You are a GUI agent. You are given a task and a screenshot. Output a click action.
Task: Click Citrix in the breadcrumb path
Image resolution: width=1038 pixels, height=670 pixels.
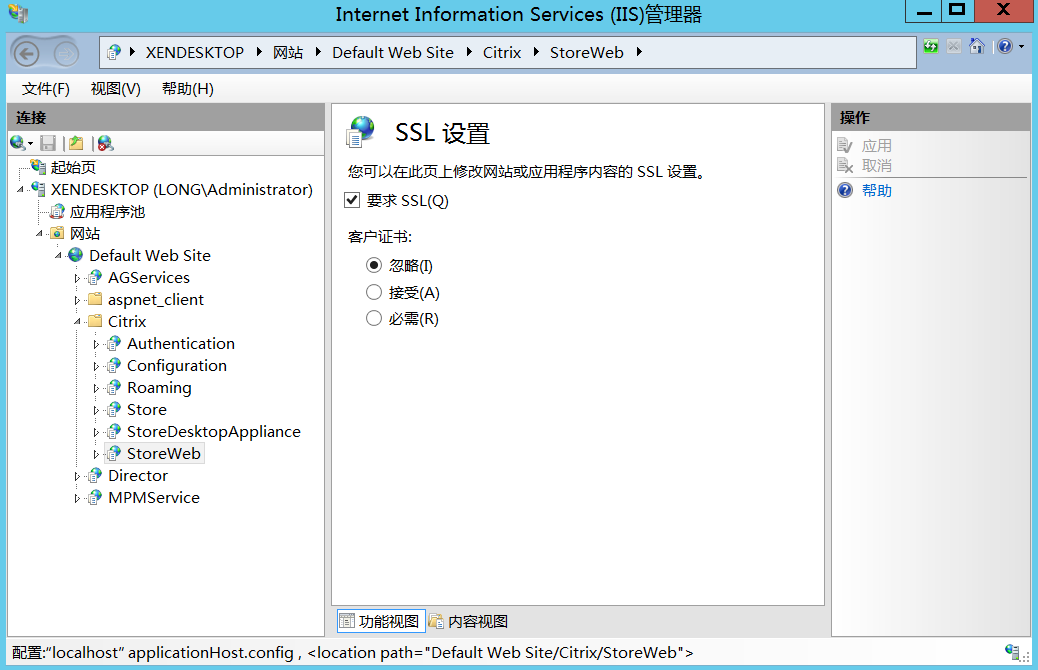pyautogui.click(x=502, y=52)
